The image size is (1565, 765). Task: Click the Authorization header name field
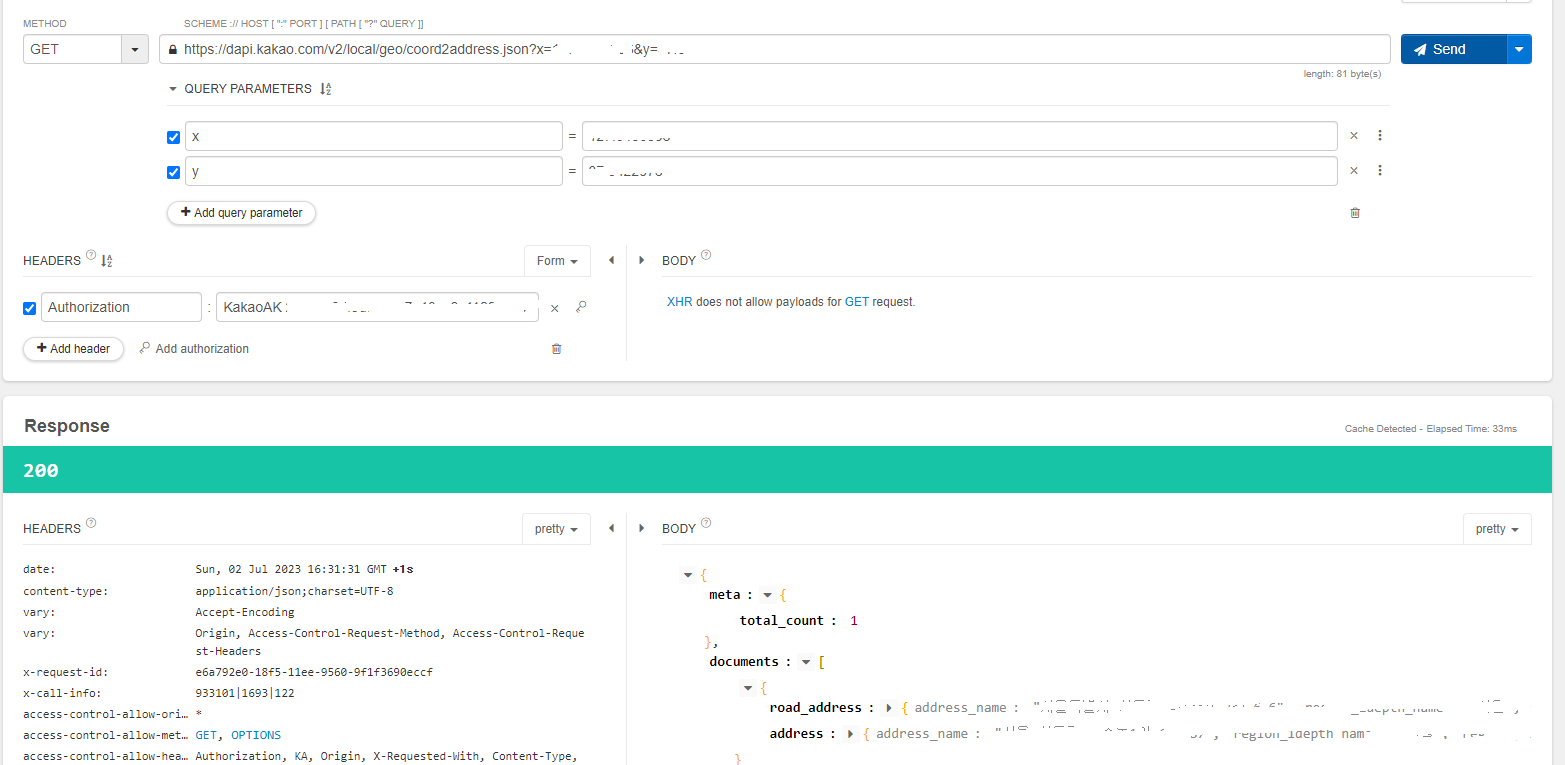tap(121, 307)
